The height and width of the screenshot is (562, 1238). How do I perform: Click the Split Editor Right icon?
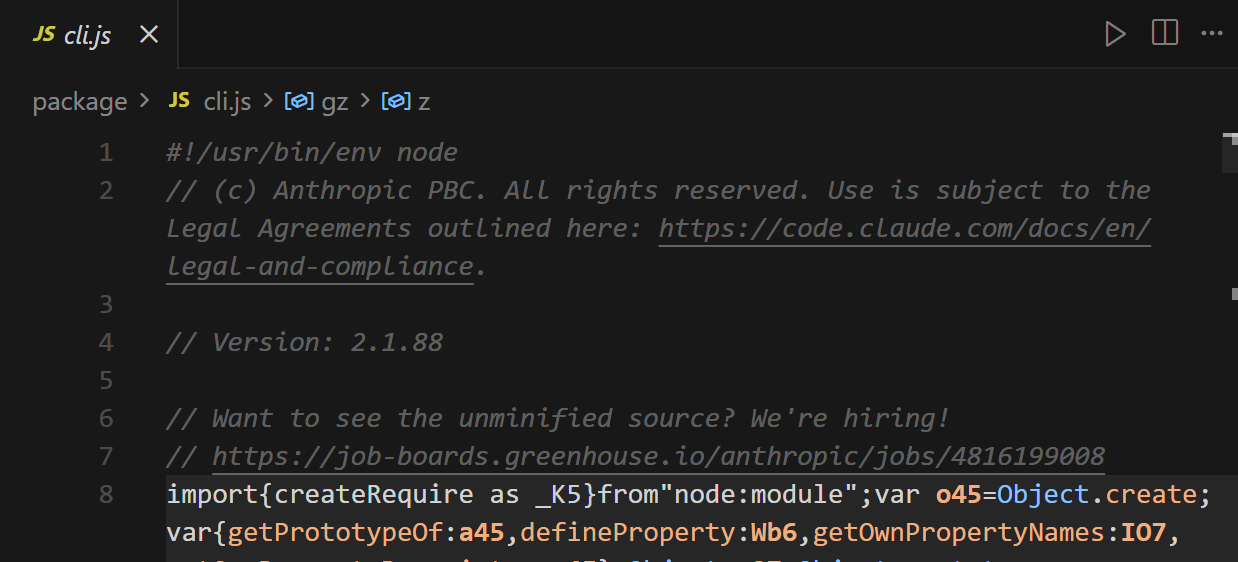1165,34
